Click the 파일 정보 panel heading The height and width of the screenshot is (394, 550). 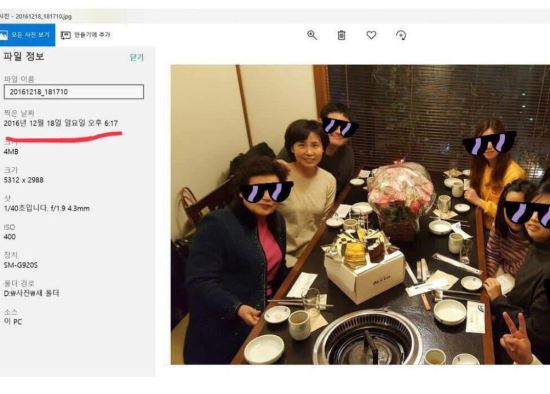pos(24,56)
